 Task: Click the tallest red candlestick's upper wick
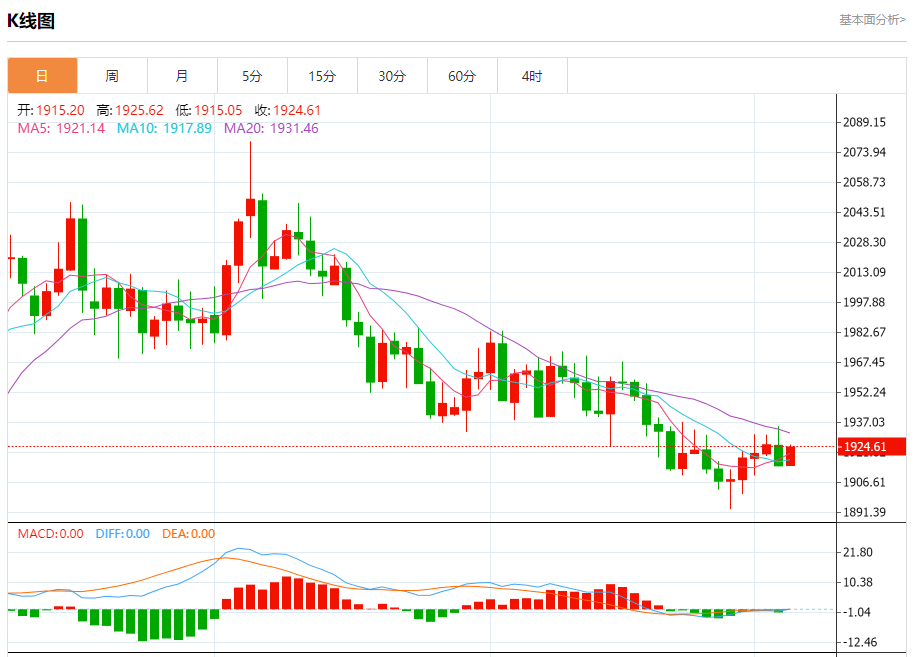point(250,170)
